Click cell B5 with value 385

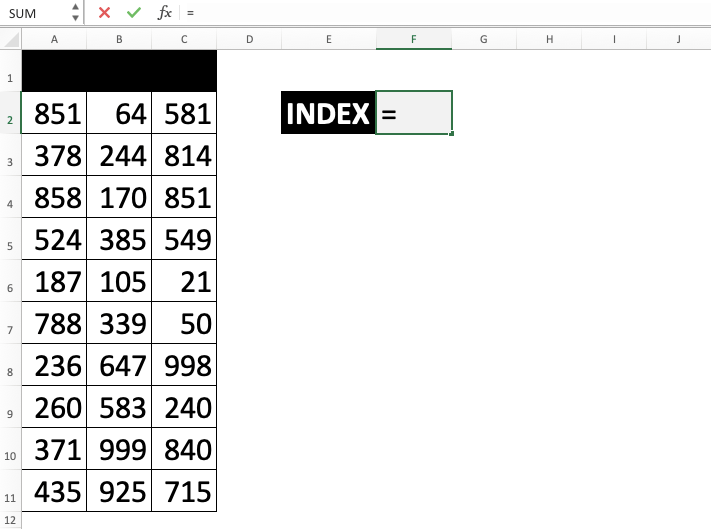coord(119,239)
